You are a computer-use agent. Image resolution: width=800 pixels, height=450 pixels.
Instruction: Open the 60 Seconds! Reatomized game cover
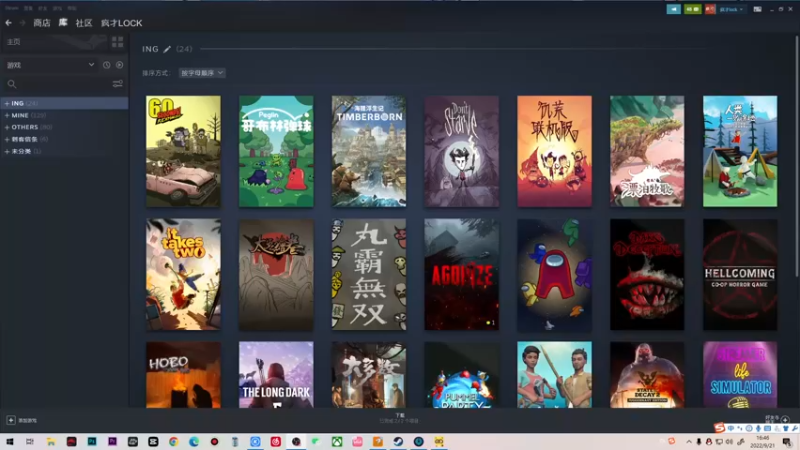tap(184, 151)
